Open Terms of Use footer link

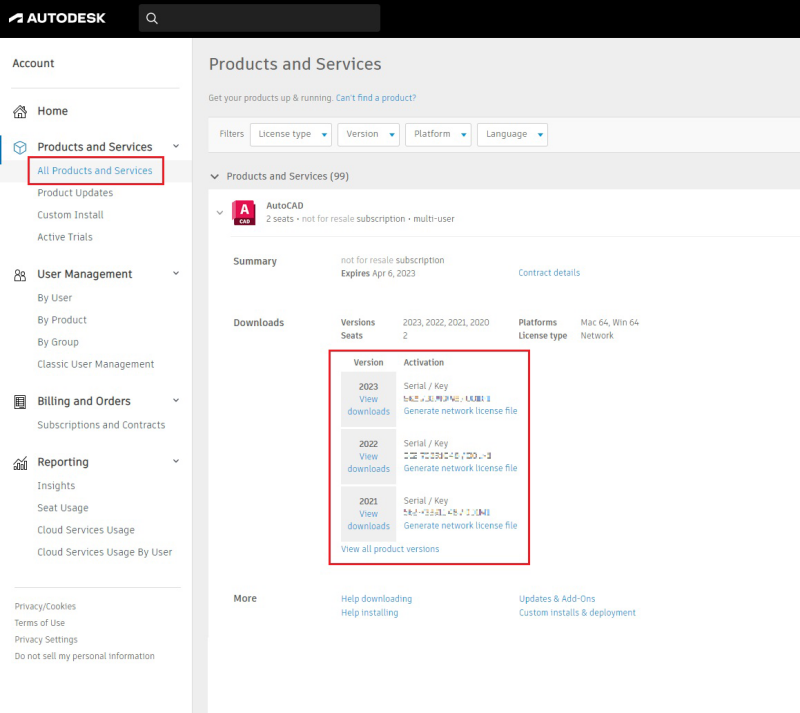39,623
